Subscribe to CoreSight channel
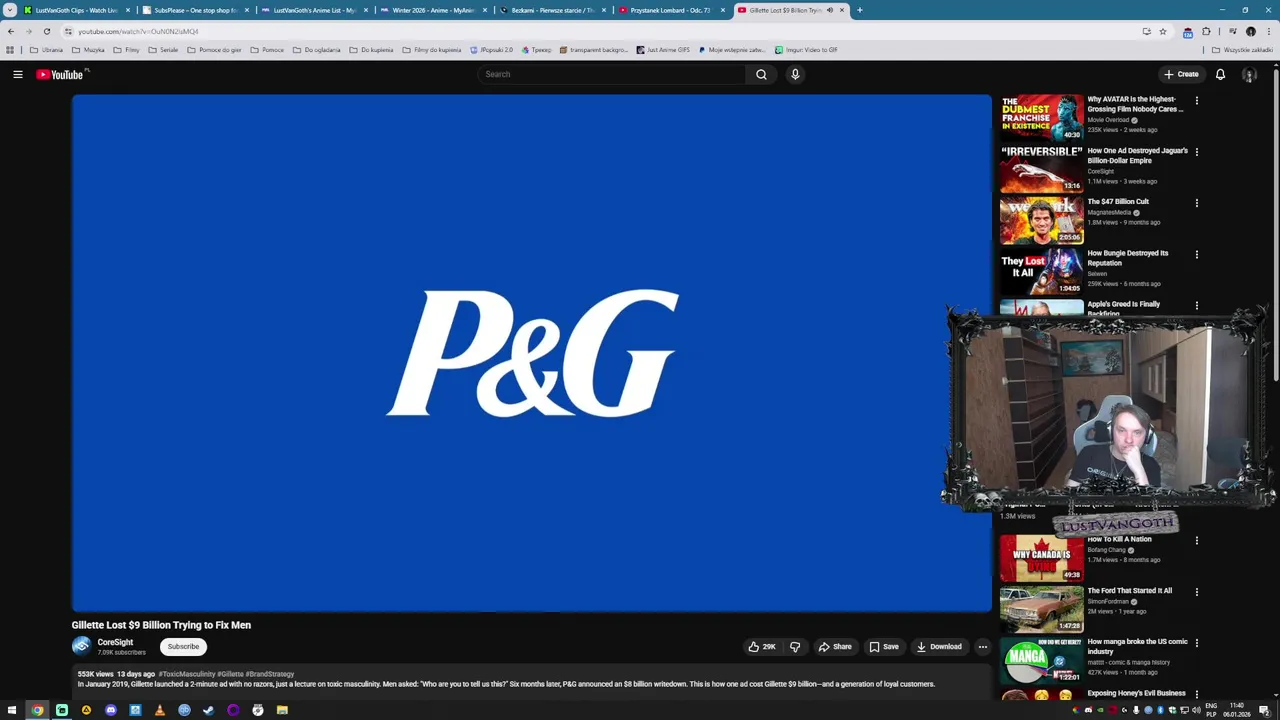 (183, 647)
